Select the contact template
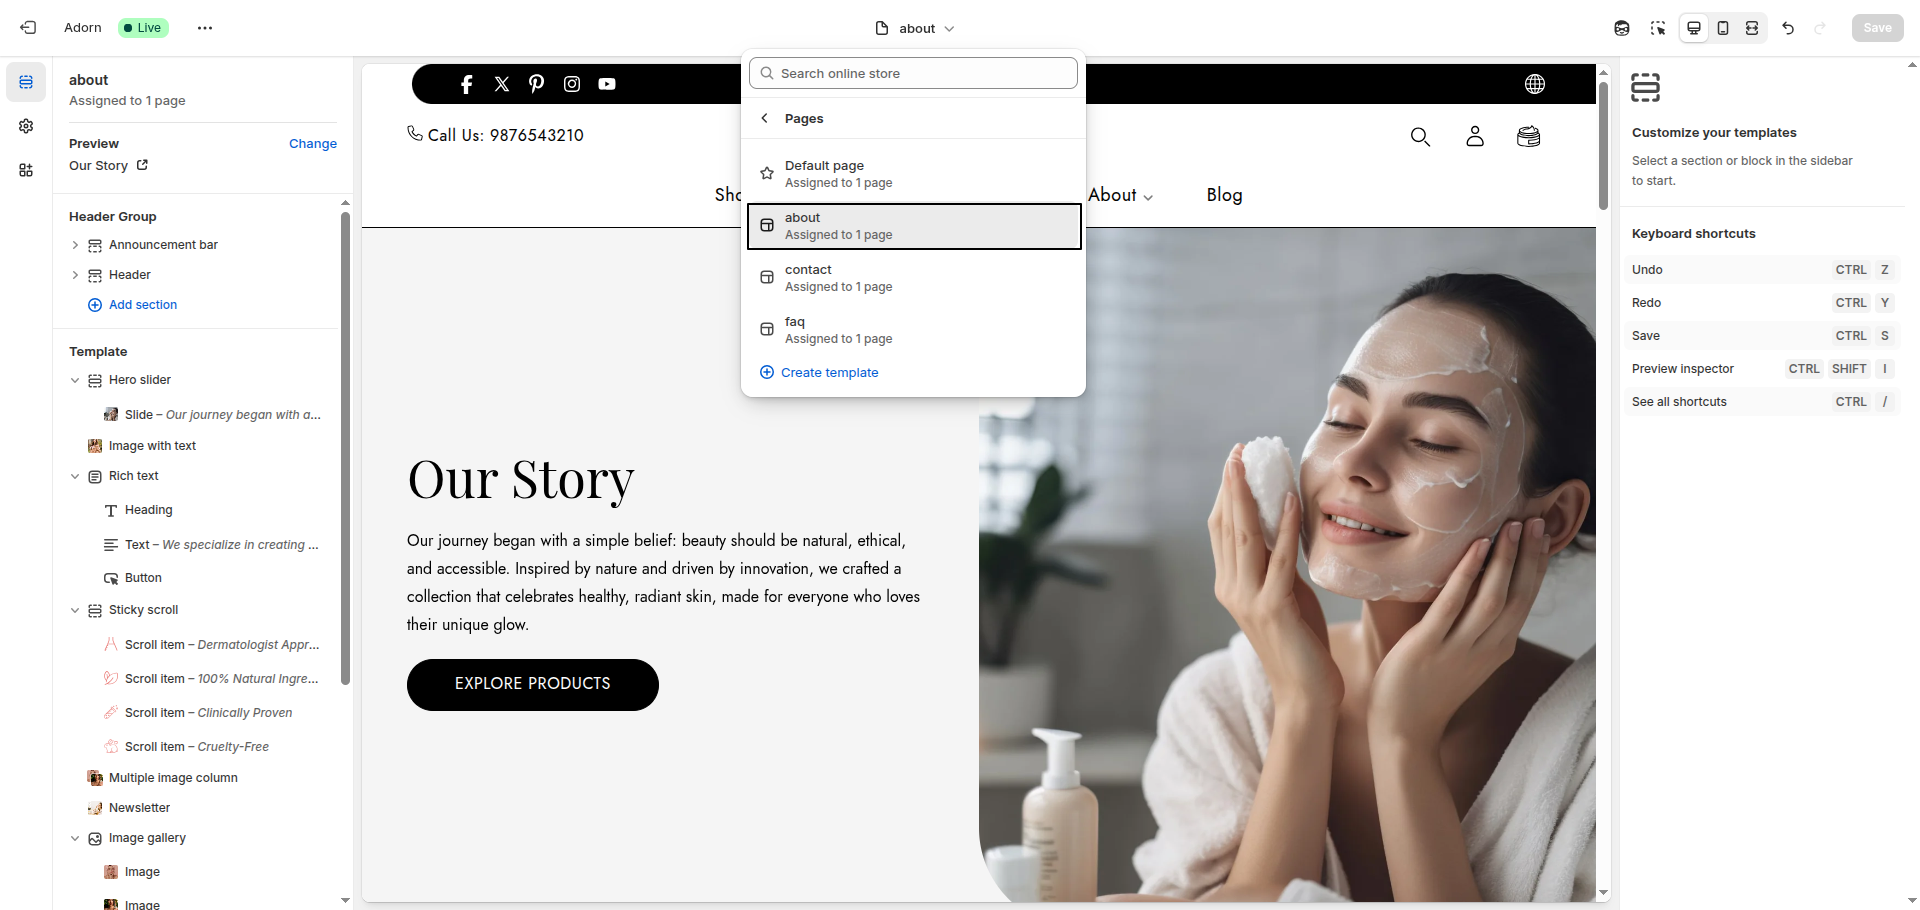1920x910 pixels. (914, 278)
